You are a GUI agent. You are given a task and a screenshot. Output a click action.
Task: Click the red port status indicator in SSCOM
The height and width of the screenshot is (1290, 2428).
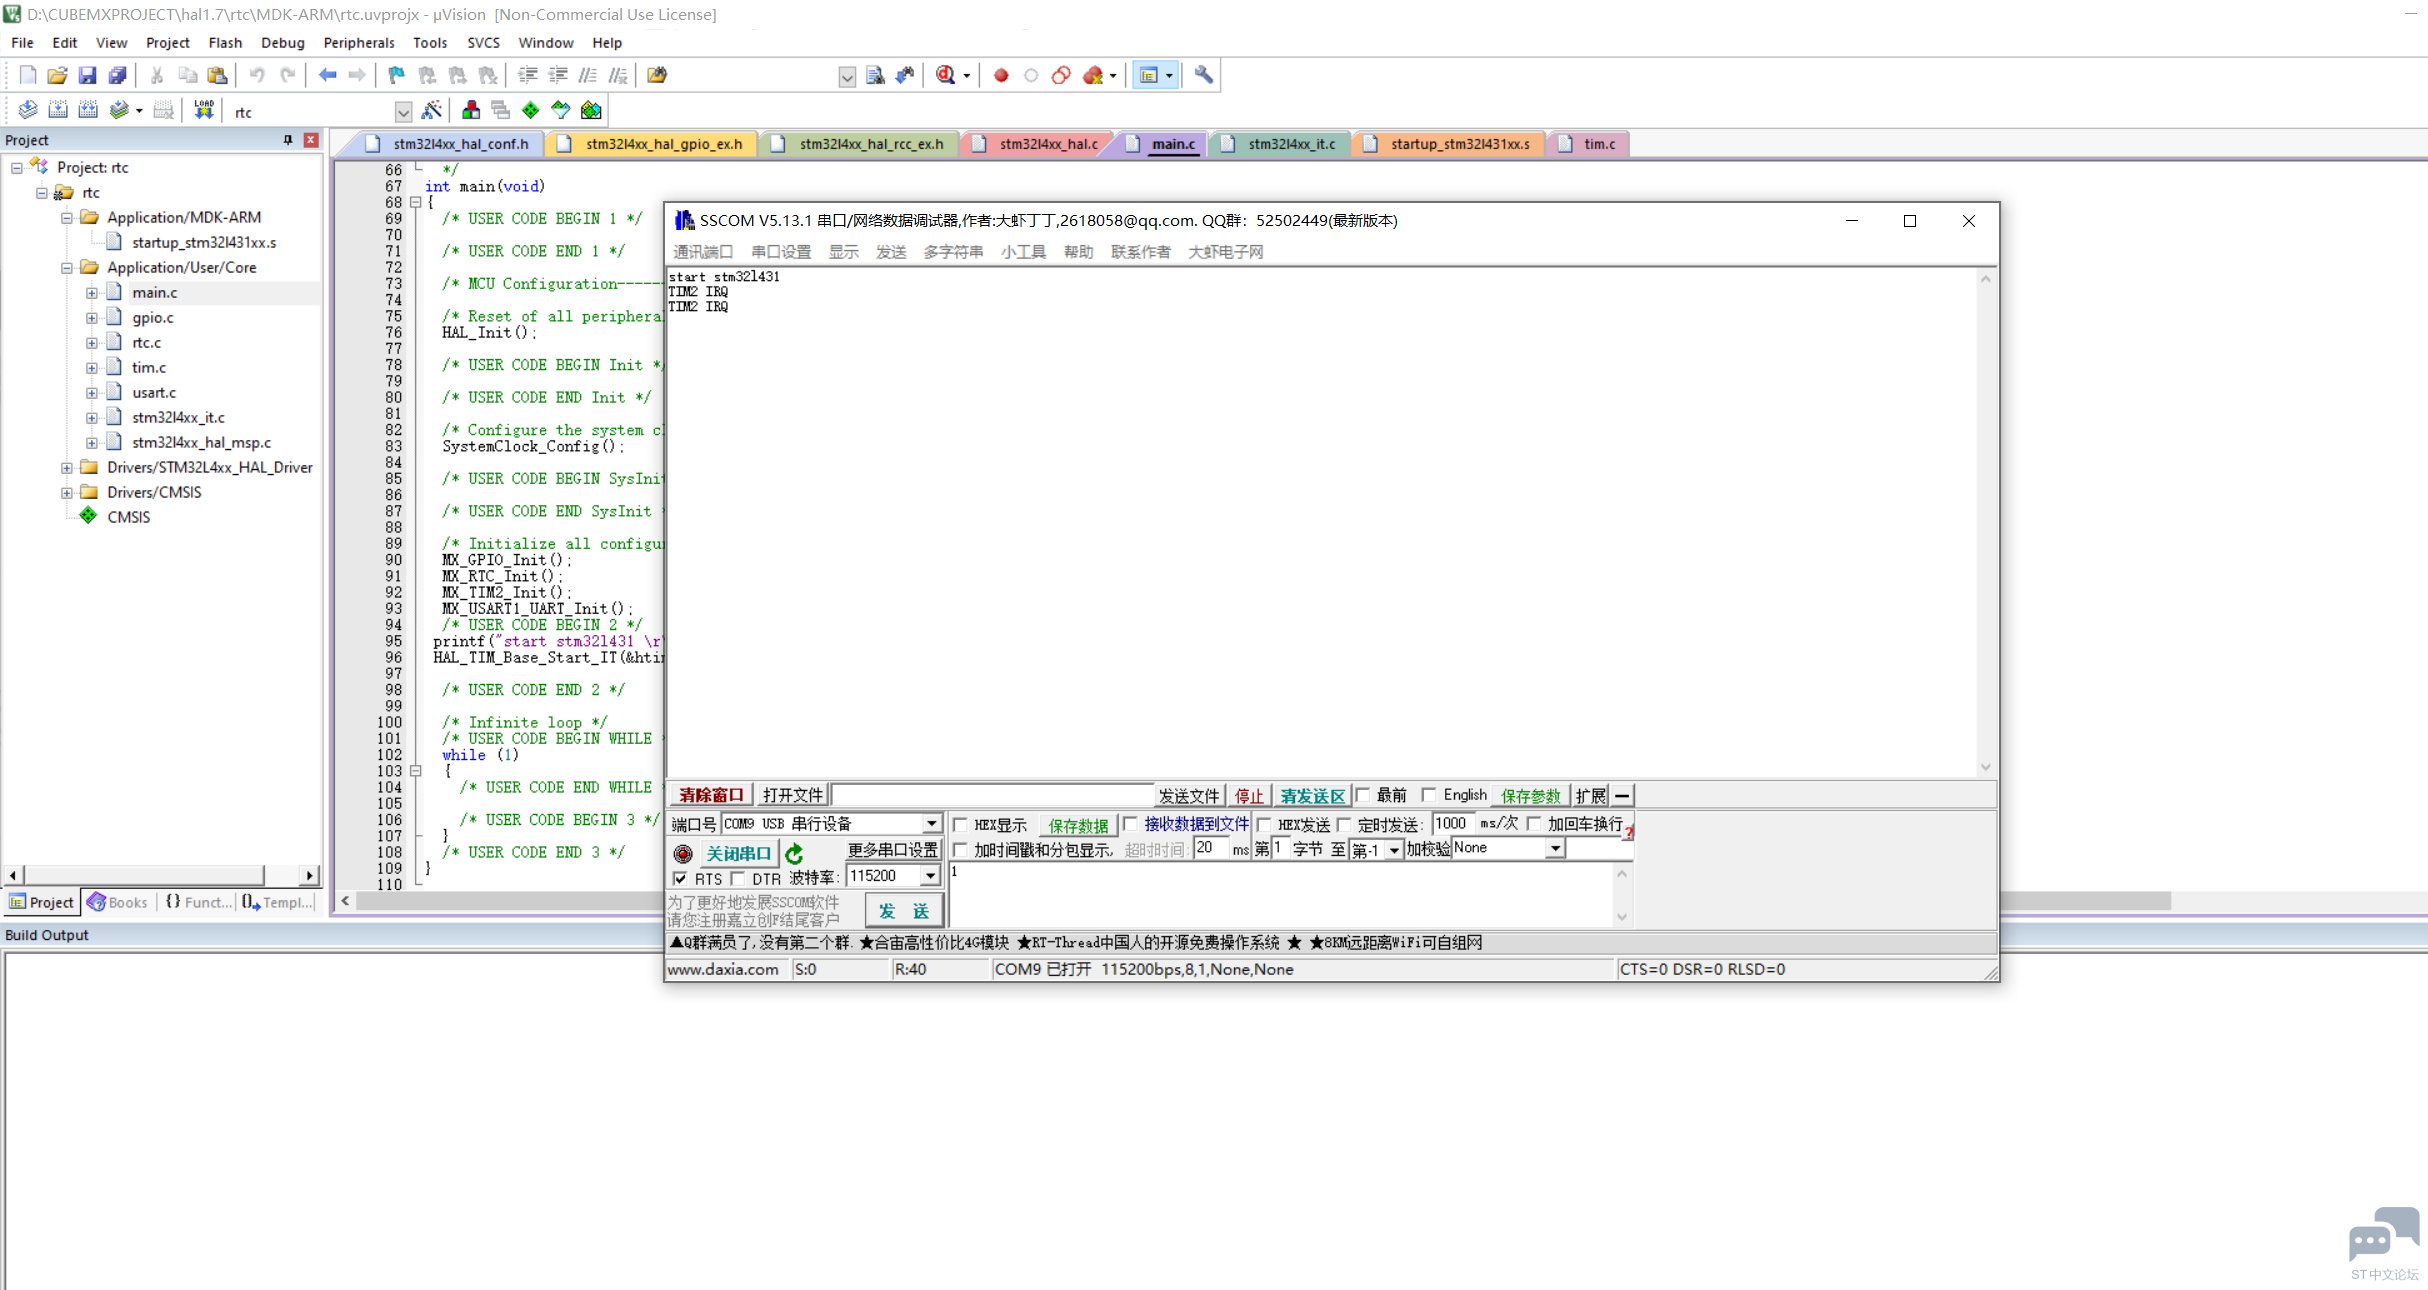click(683, 853)
